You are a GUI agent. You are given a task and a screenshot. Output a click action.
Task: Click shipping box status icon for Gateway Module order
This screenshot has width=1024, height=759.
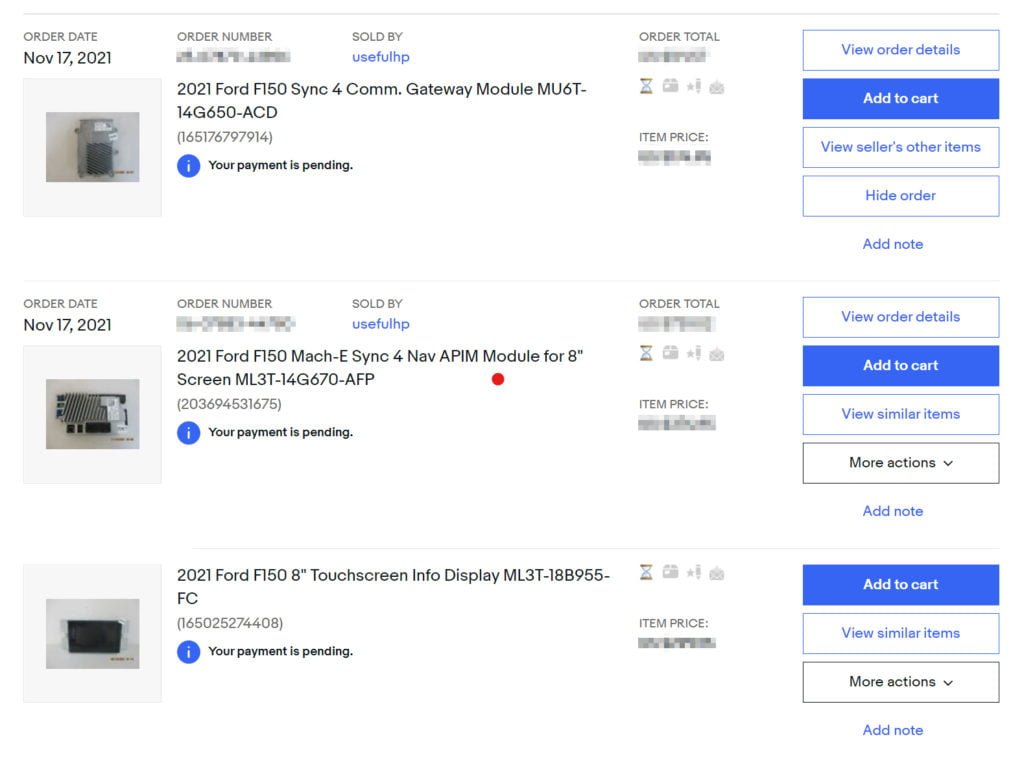point(670,86)
